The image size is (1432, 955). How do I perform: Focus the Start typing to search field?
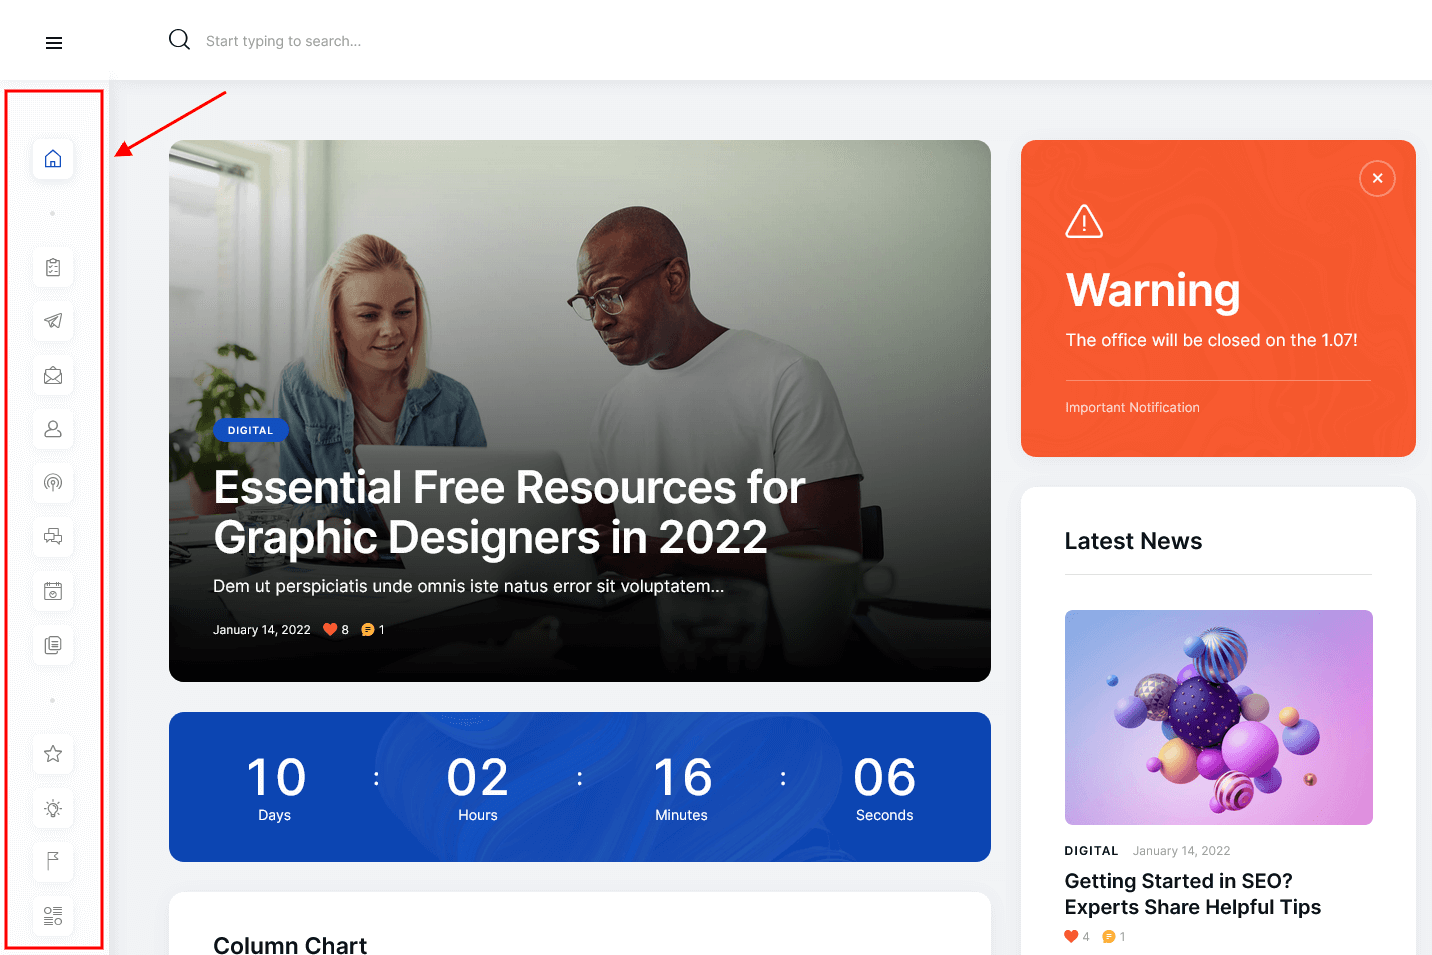tap(283, 41)
